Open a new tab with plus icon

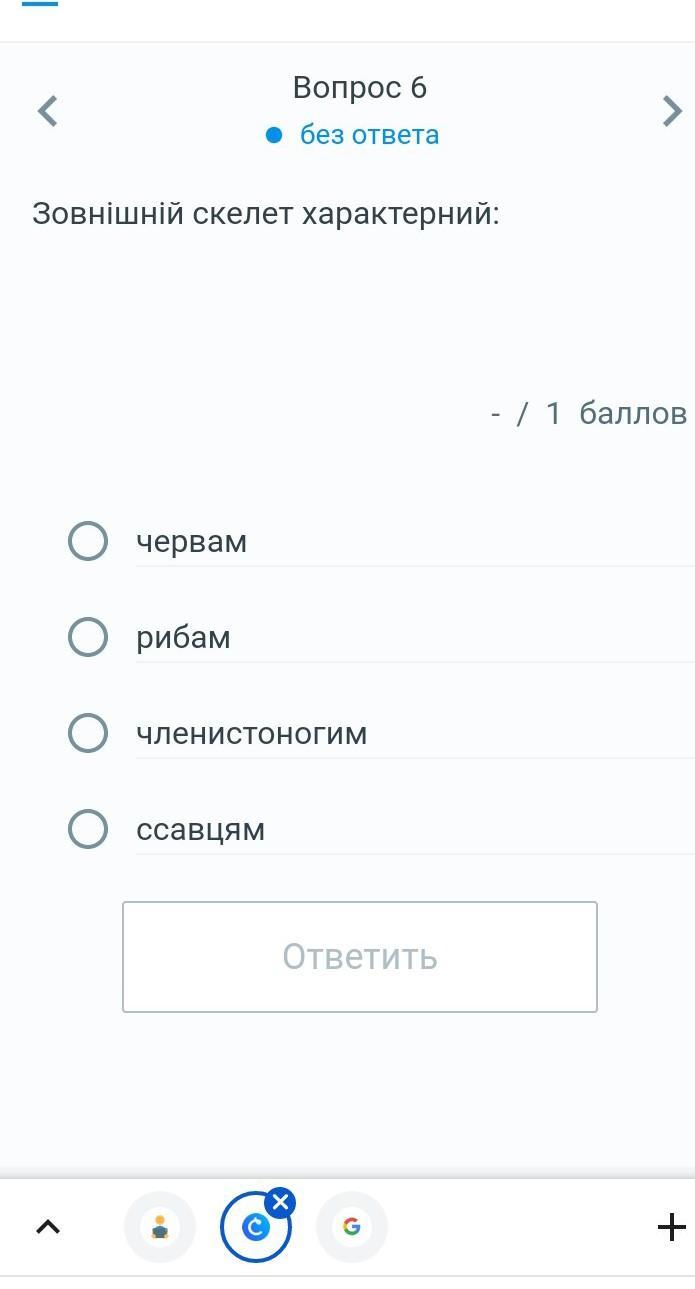click(x=672, y=1227)
